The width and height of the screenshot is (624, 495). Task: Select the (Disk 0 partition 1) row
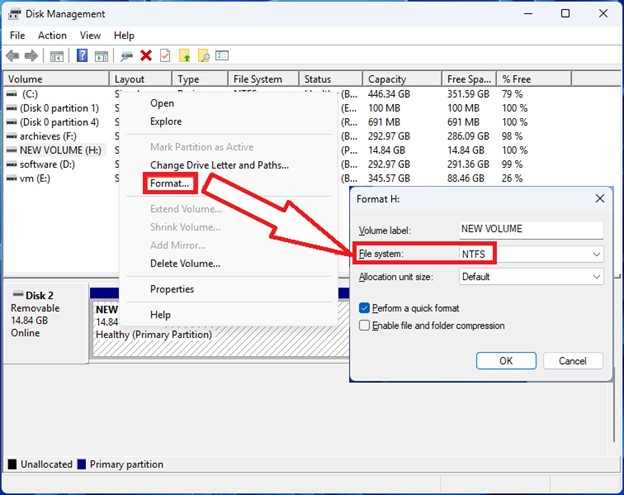tap(53, 108)
